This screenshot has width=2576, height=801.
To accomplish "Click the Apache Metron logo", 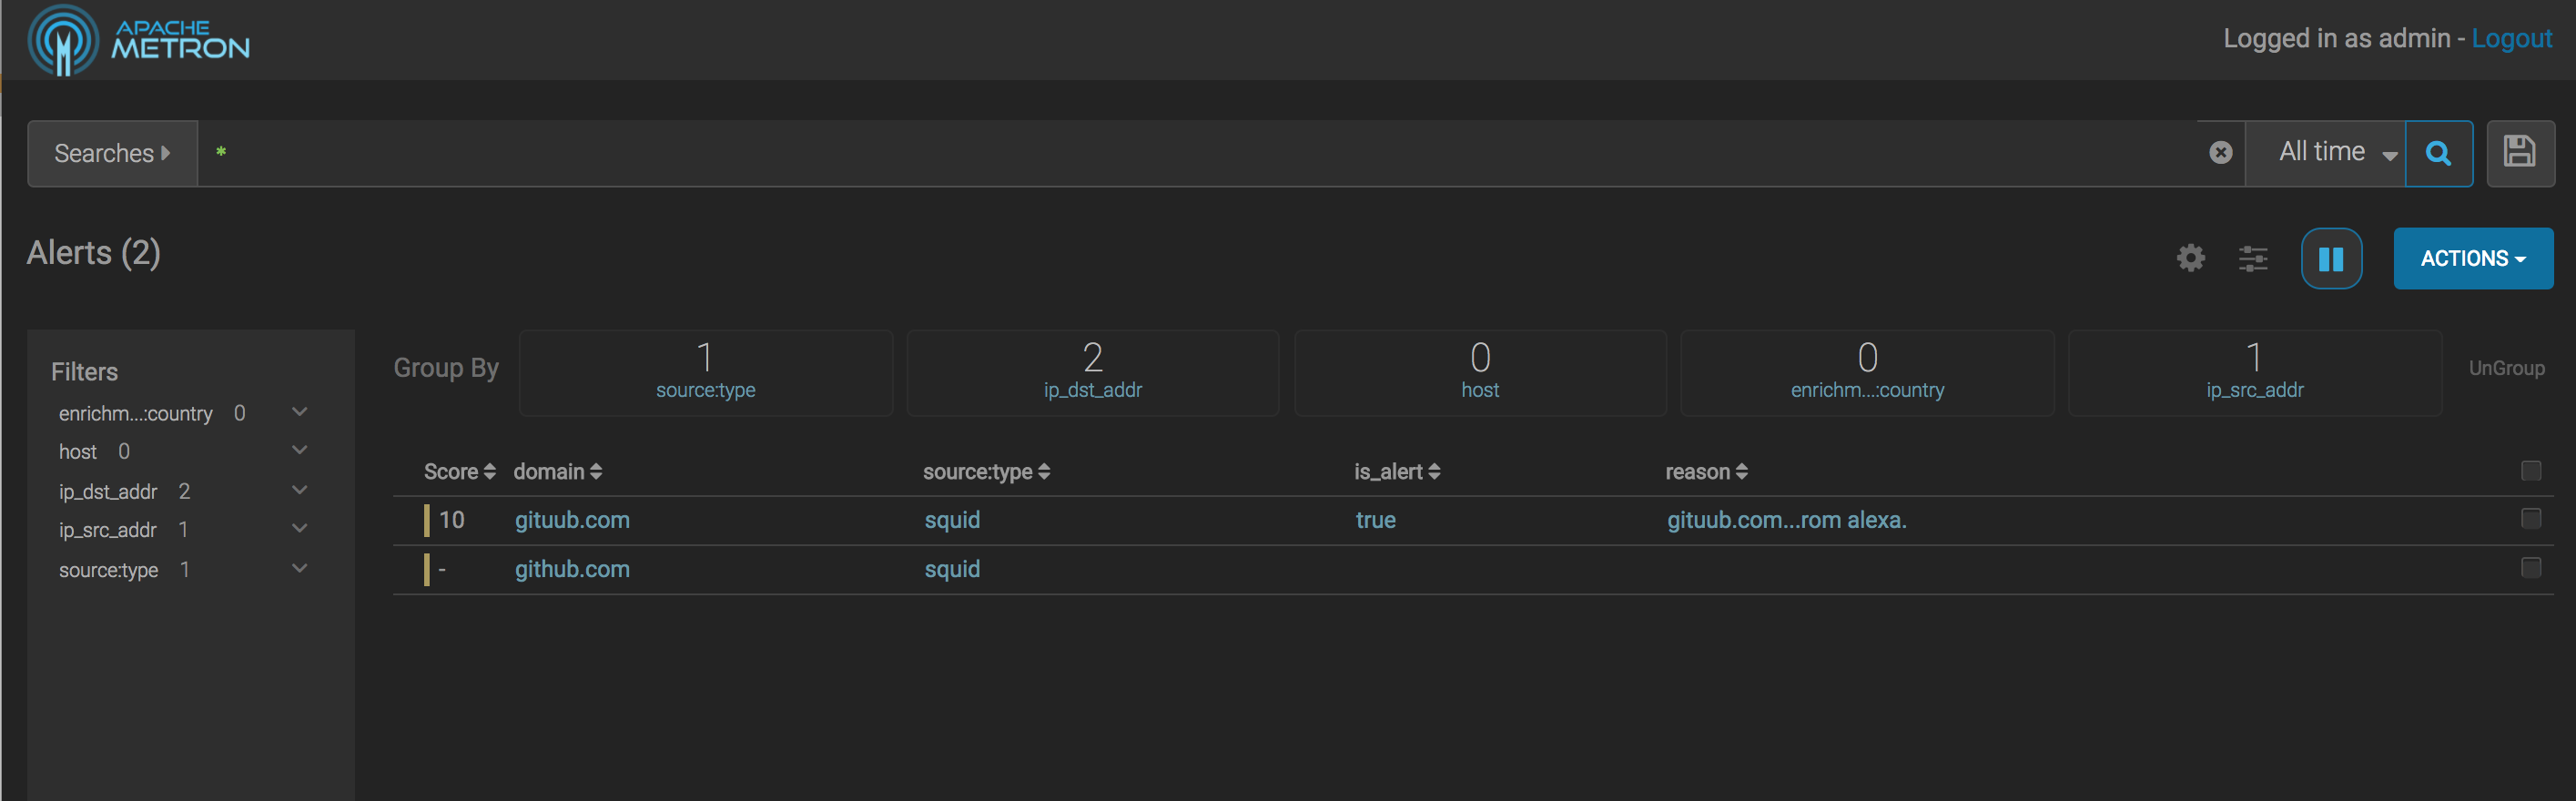I will point(139,40).
